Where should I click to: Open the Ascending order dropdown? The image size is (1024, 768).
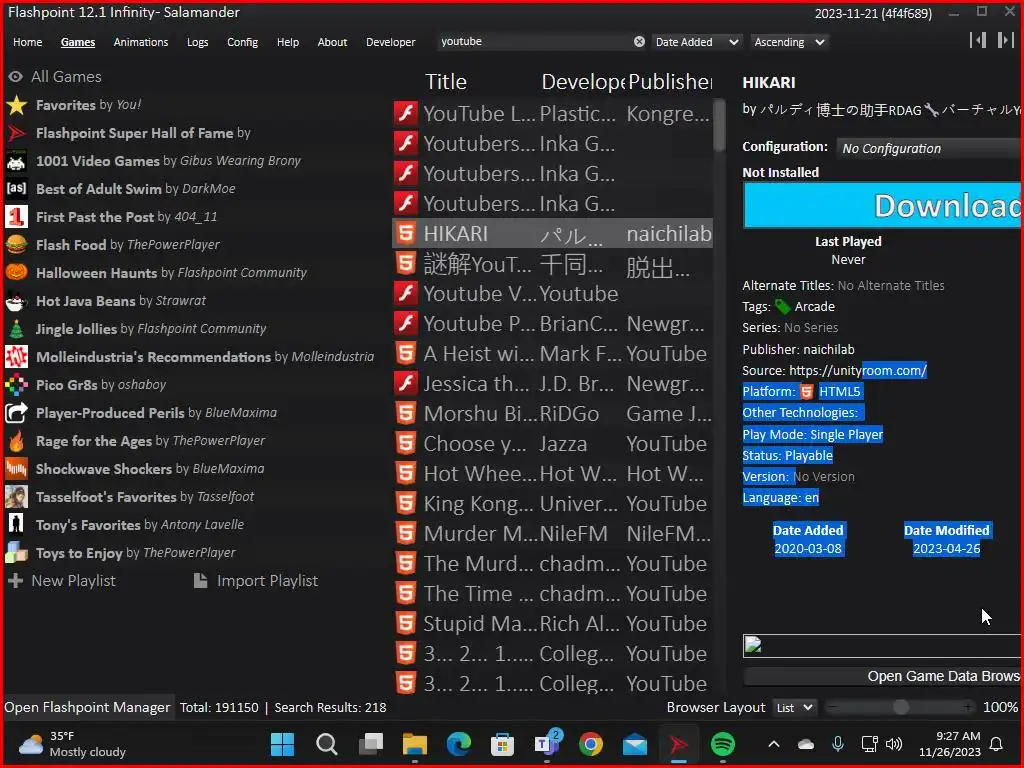click(x=790, y=42)
